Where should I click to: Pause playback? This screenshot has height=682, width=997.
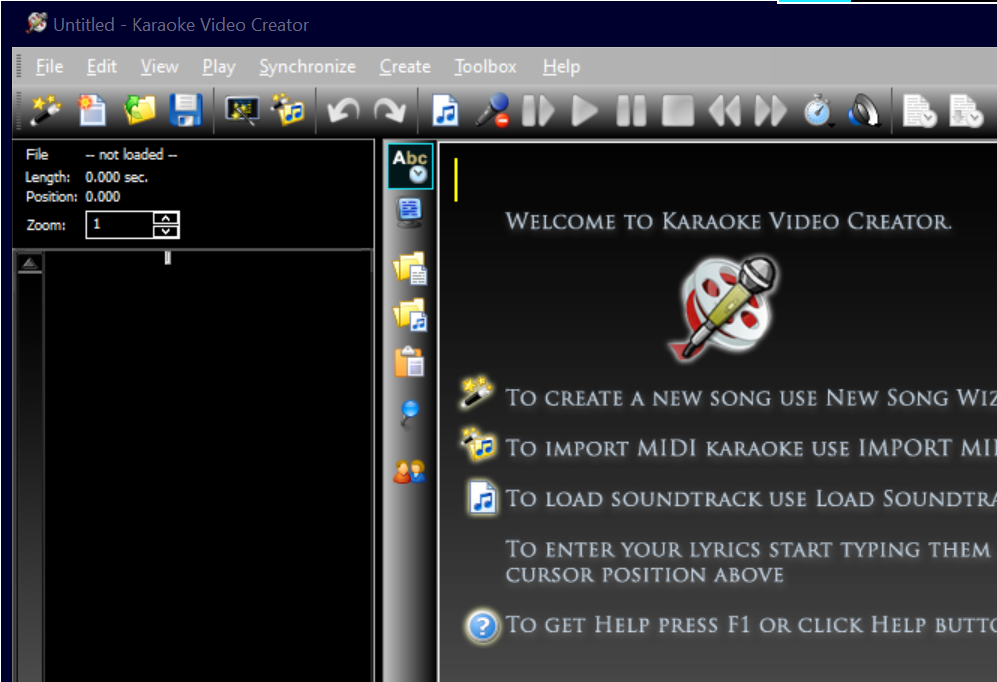pos(631,111)
